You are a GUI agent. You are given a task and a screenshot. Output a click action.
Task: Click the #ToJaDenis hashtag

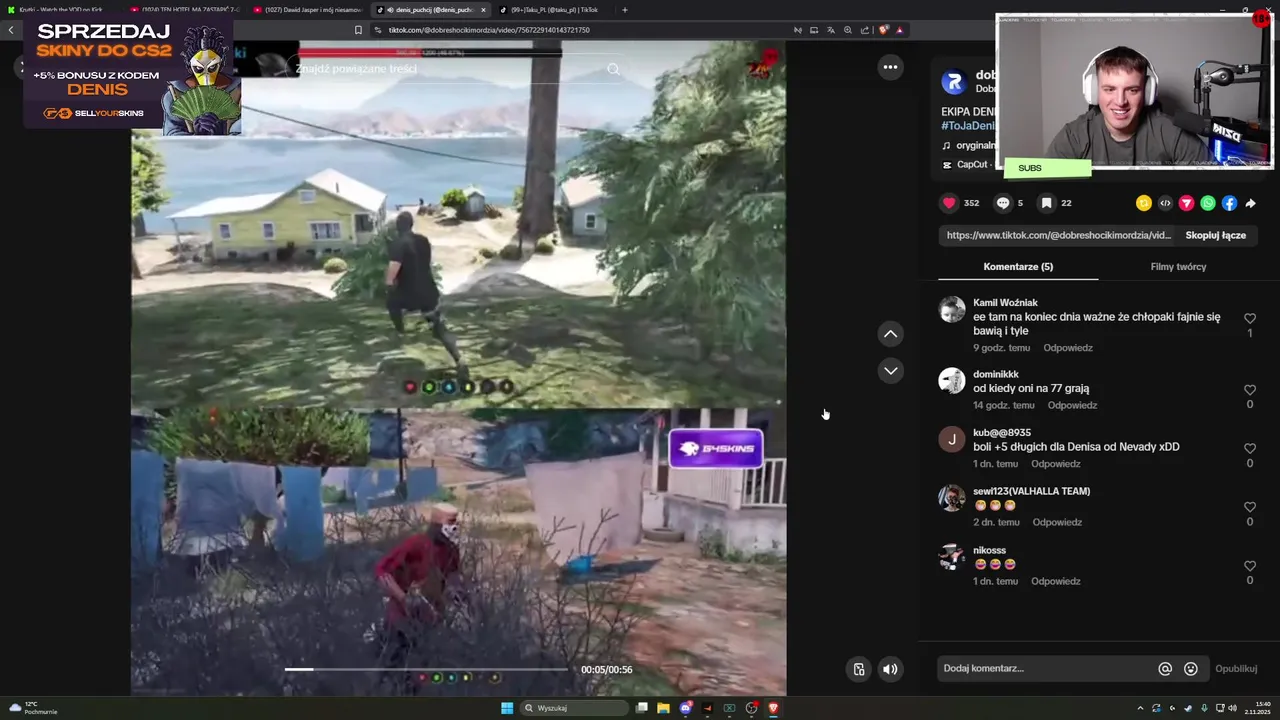[968, 126]
